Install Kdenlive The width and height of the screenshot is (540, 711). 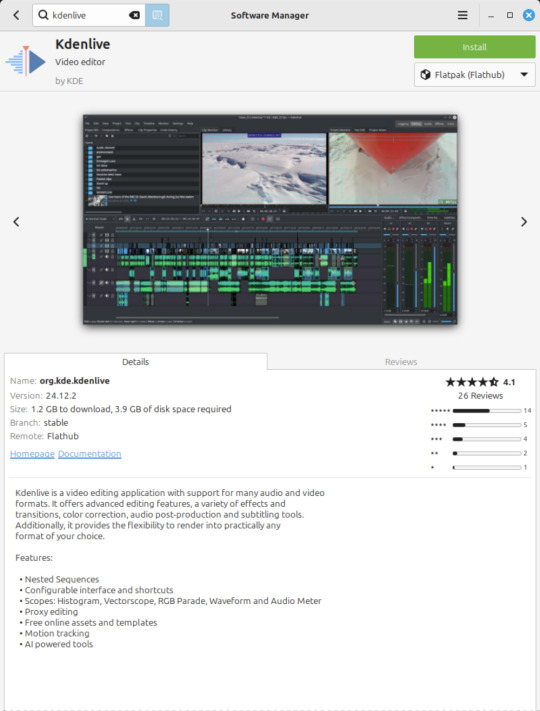point(474,47)
